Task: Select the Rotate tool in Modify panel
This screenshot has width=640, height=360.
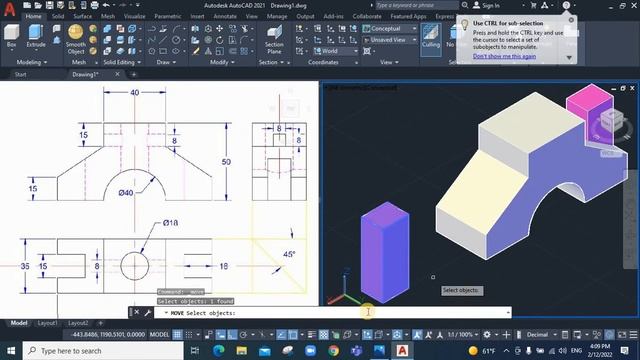Action: coord(220,40)
